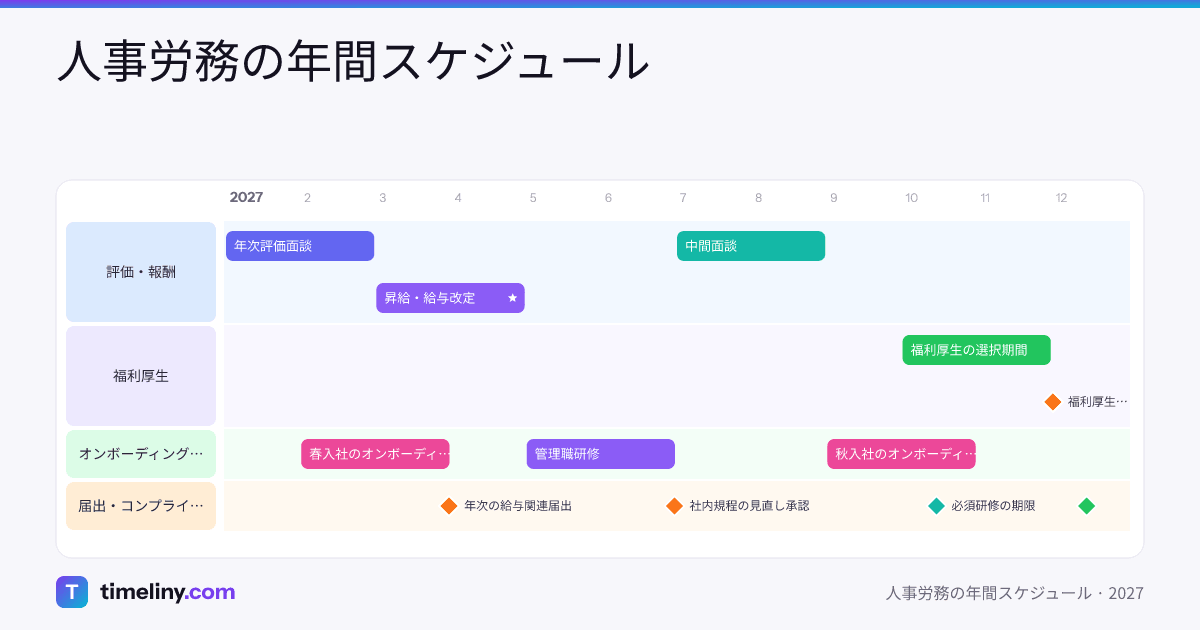Click the 社内規程の見直し承認 label text
The width and height of the screenshot is (1200, 630).
pos(749,506)
